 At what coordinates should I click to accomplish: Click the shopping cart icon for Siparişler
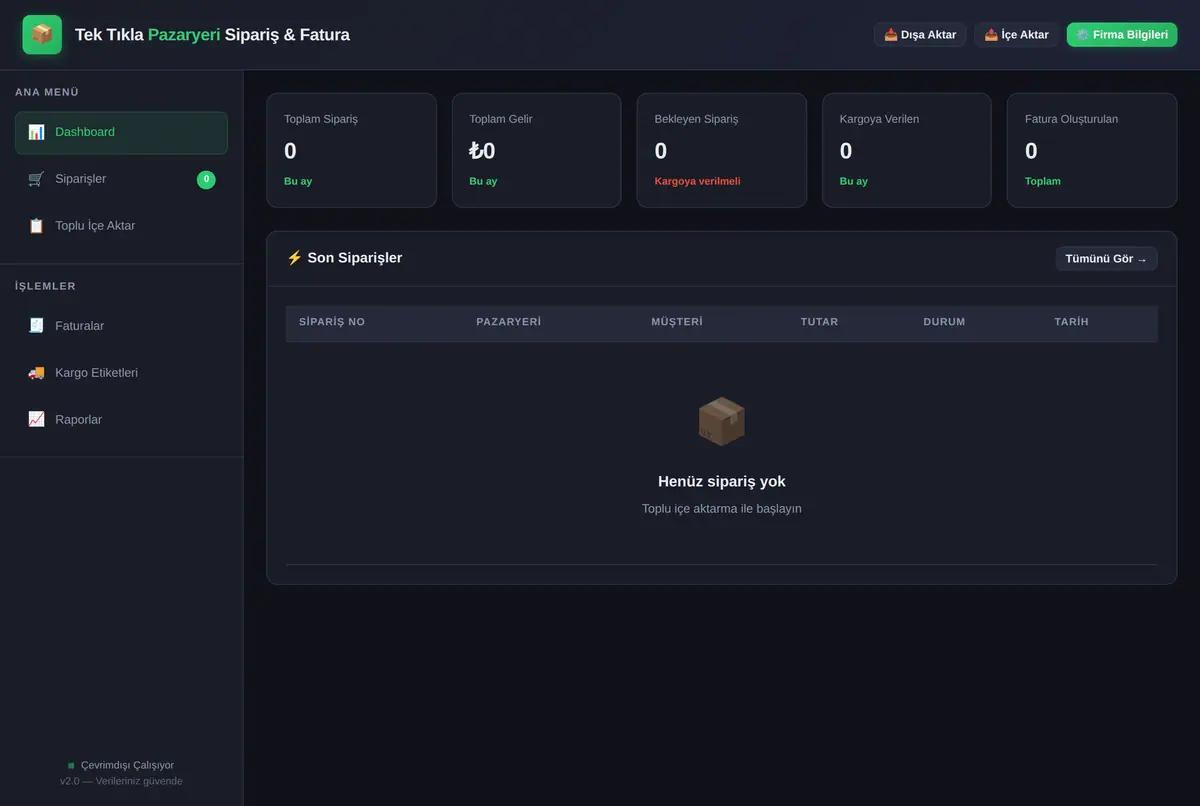(x=36, y=179)
